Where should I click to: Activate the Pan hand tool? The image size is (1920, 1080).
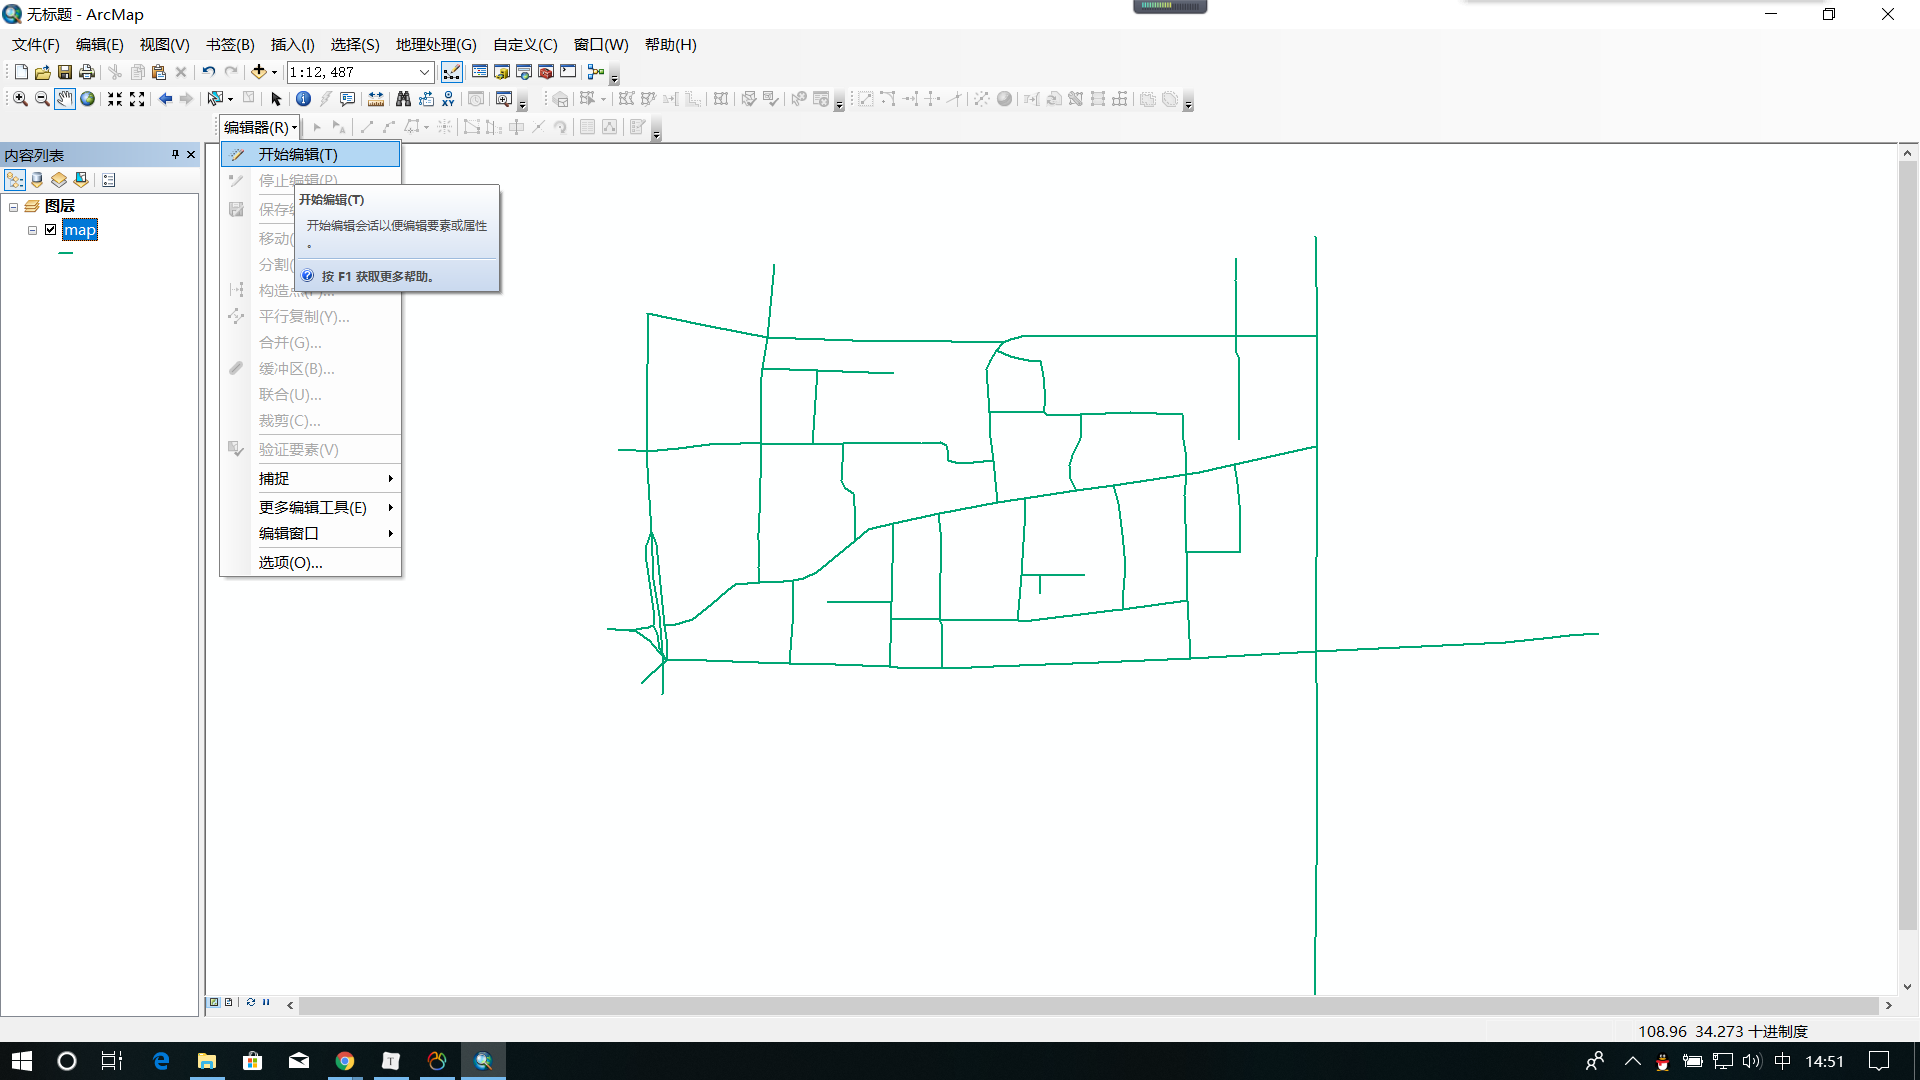(65, 99)
